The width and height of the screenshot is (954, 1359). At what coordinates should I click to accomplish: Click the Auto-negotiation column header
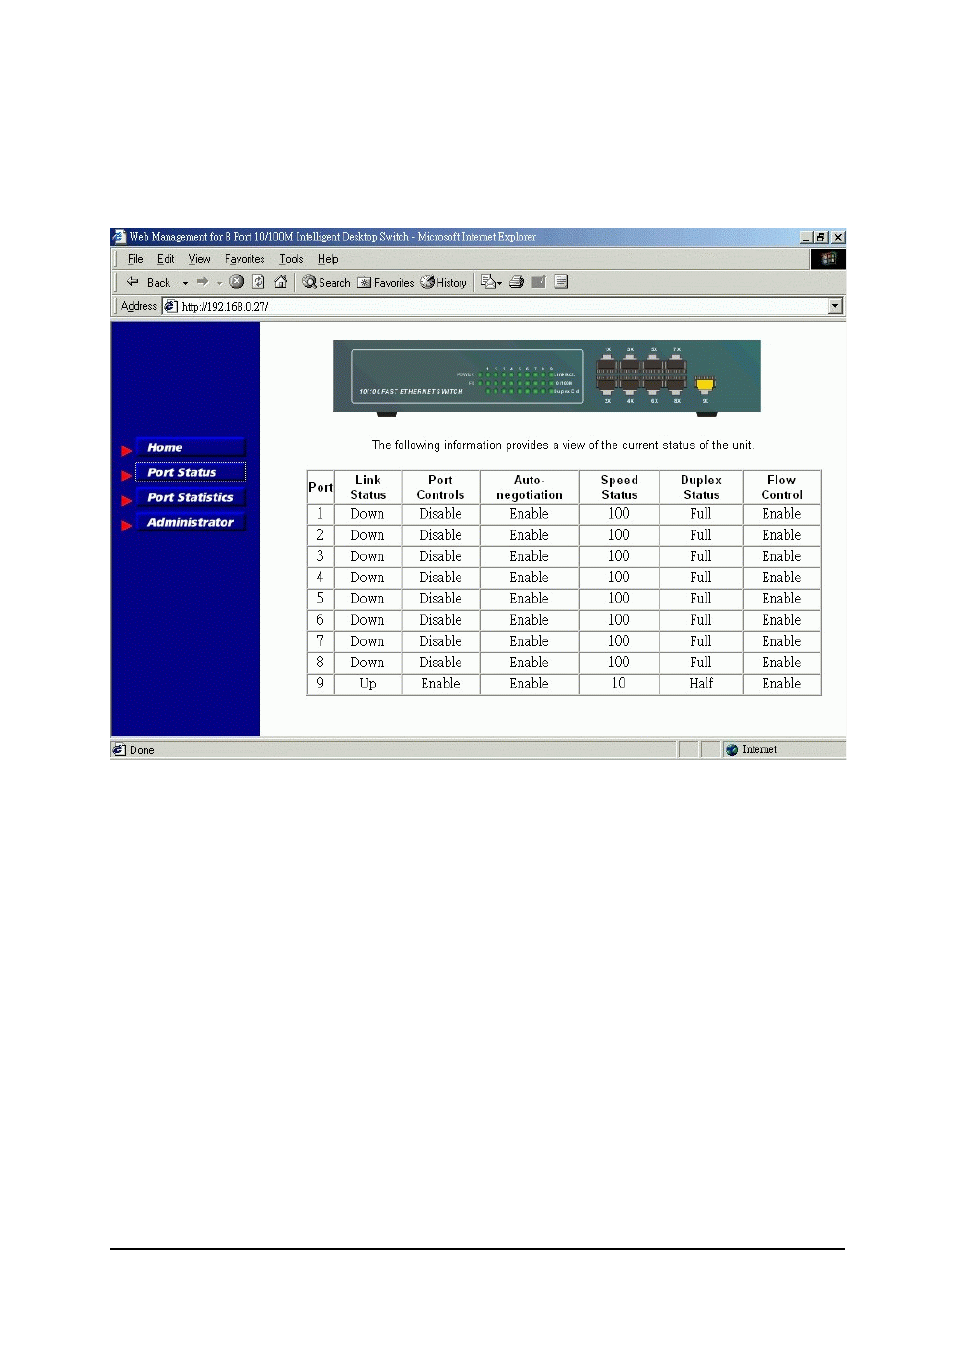pyautogui.click(x=529, y=487)
